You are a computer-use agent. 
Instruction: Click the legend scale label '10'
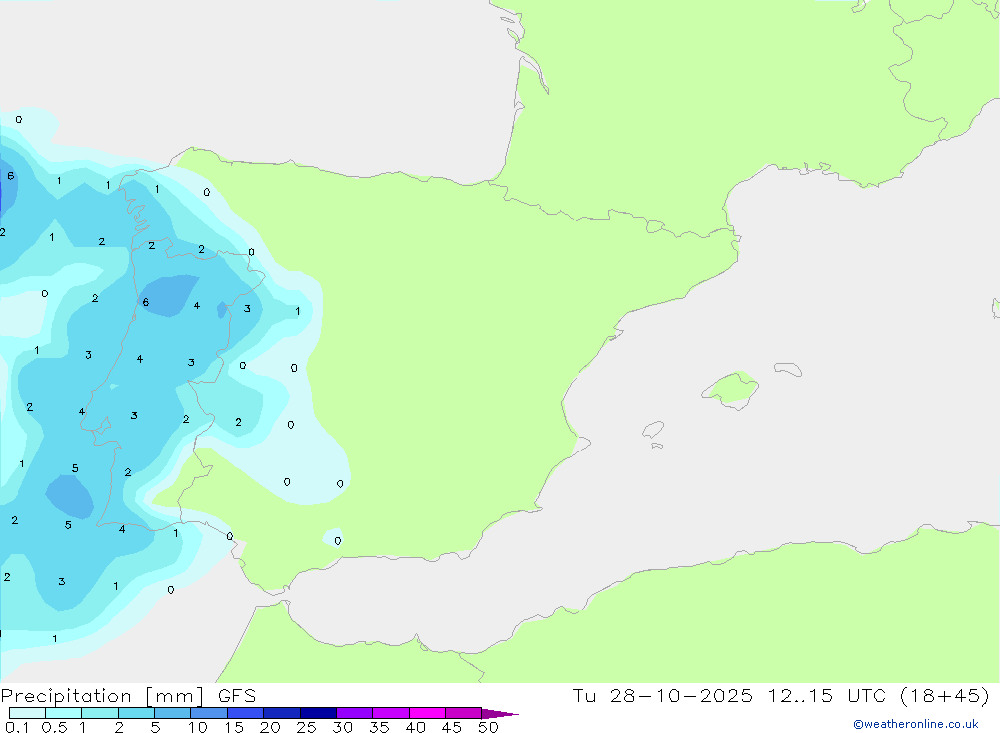(197, 727)
